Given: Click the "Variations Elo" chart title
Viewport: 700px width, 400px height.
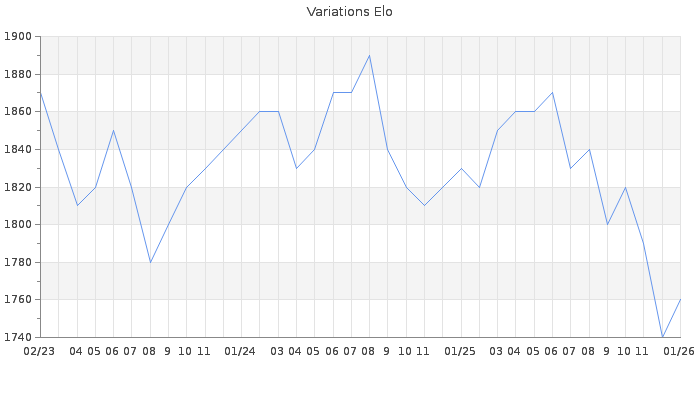Looking at the screenshot, I should [x=349, y=12].
